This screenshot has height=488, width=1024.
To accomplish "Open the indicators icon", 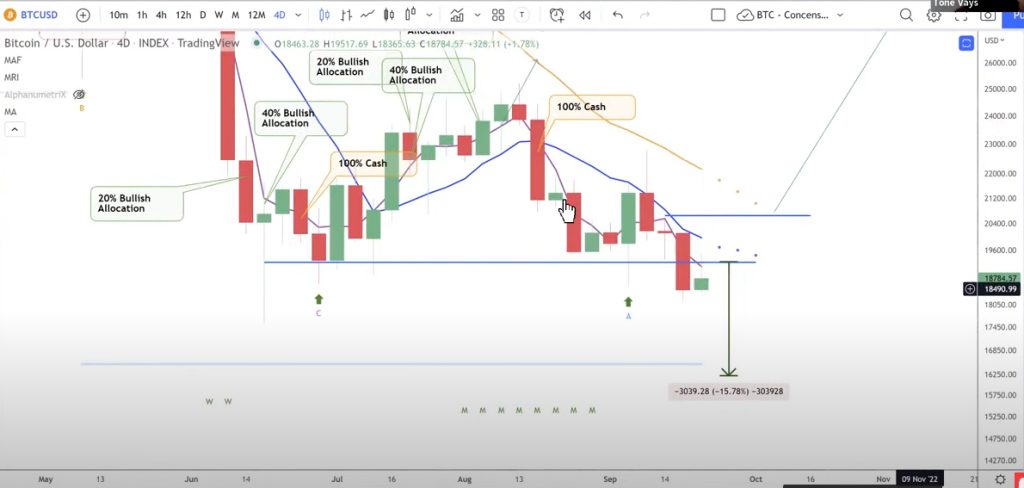I will (x=456, y=14).
